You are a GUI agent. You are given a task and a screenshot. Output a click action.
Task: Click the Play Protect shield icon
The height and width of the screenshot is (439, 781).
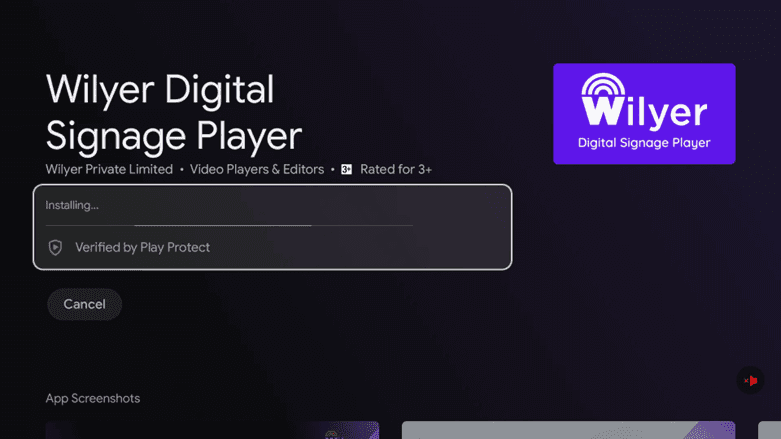tap(55, 247)
